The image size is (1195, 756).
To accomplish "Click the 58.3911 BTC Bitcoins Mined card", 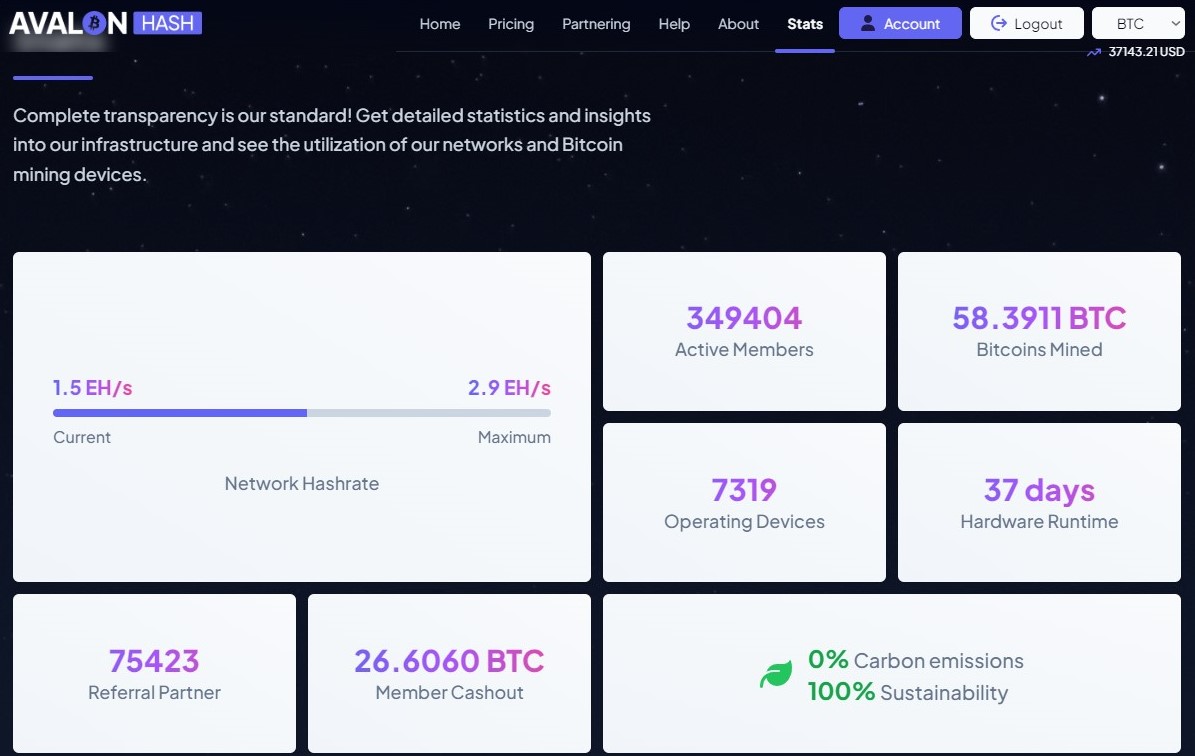I will pyautogui.click(x=1039, y=332).
